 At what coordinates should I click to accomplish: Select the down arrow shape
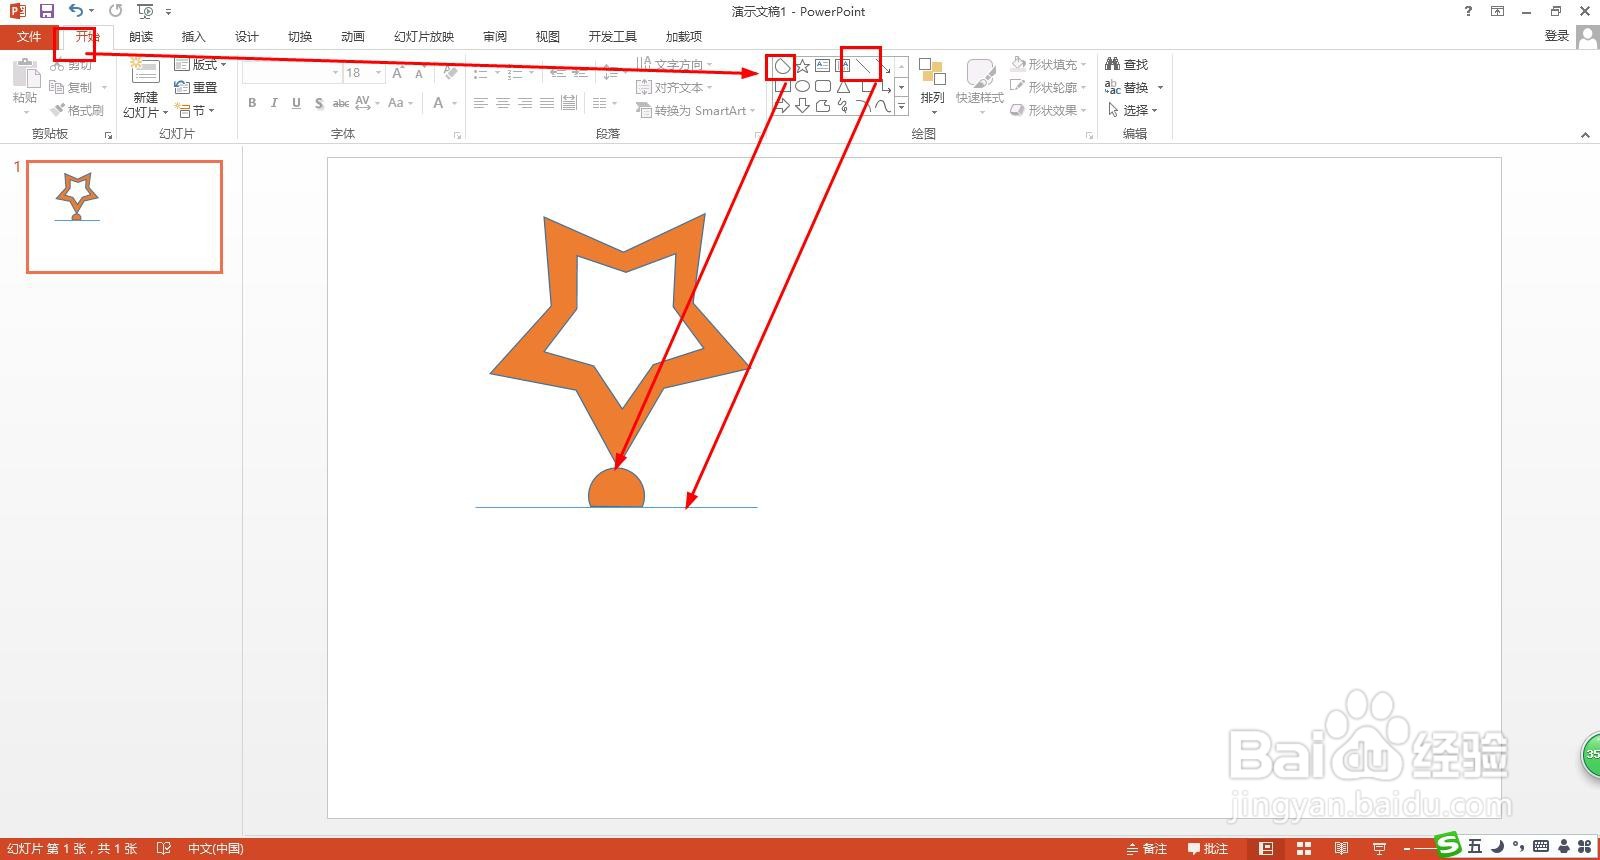tap(802, 106)
